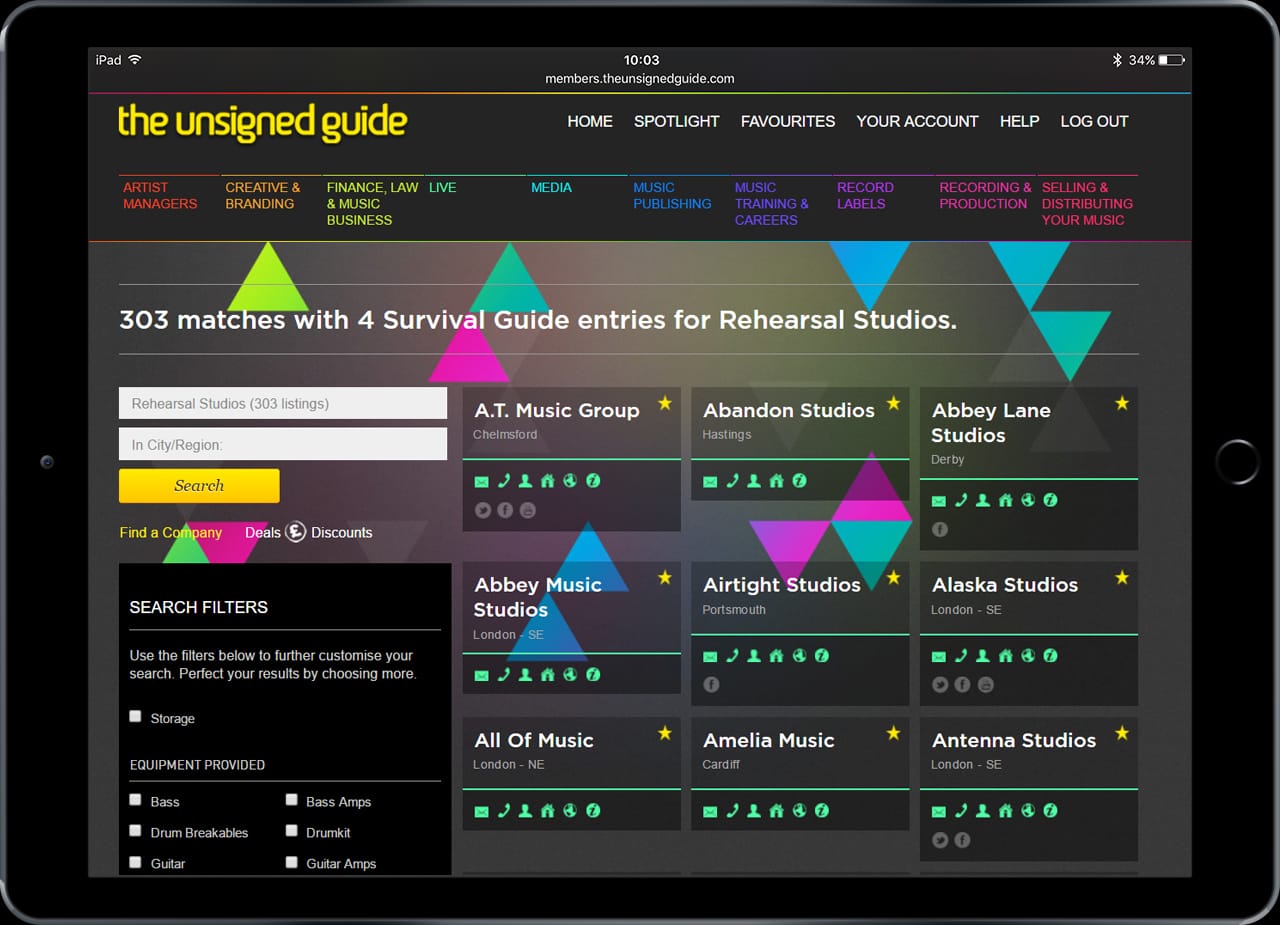Open Your Account page
Viewport: 1280px width, 925px height.
coord(917,121)
